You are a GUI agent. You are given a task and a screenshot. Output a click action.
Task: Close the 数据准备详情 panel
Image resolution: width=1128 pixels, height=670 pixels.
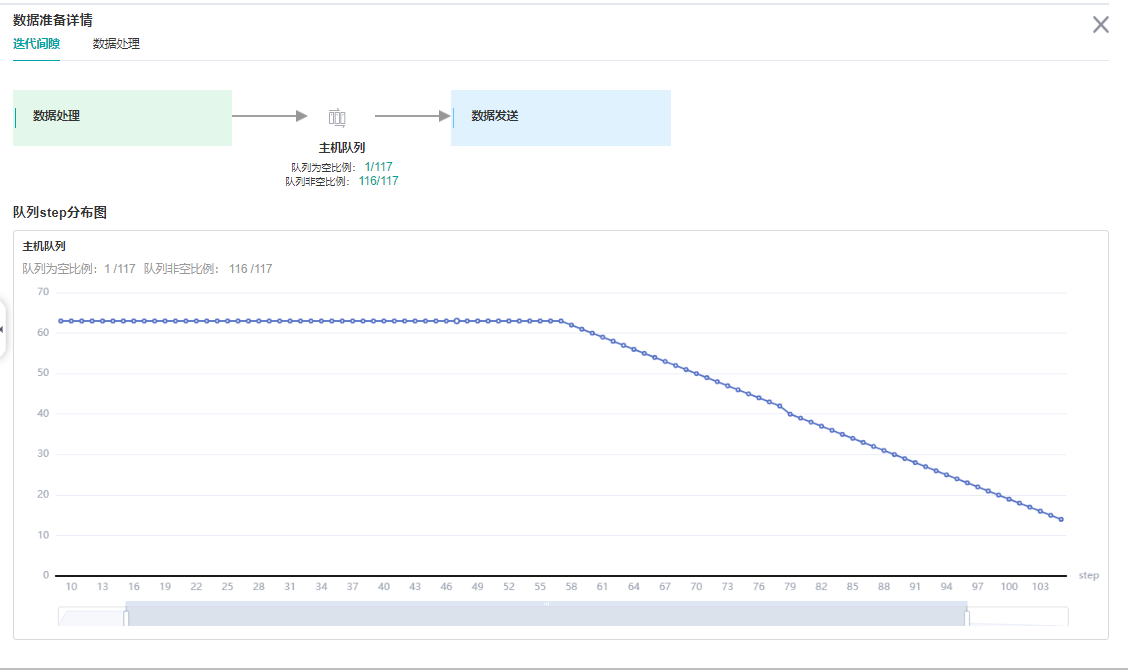click(x=1100, y=25)
